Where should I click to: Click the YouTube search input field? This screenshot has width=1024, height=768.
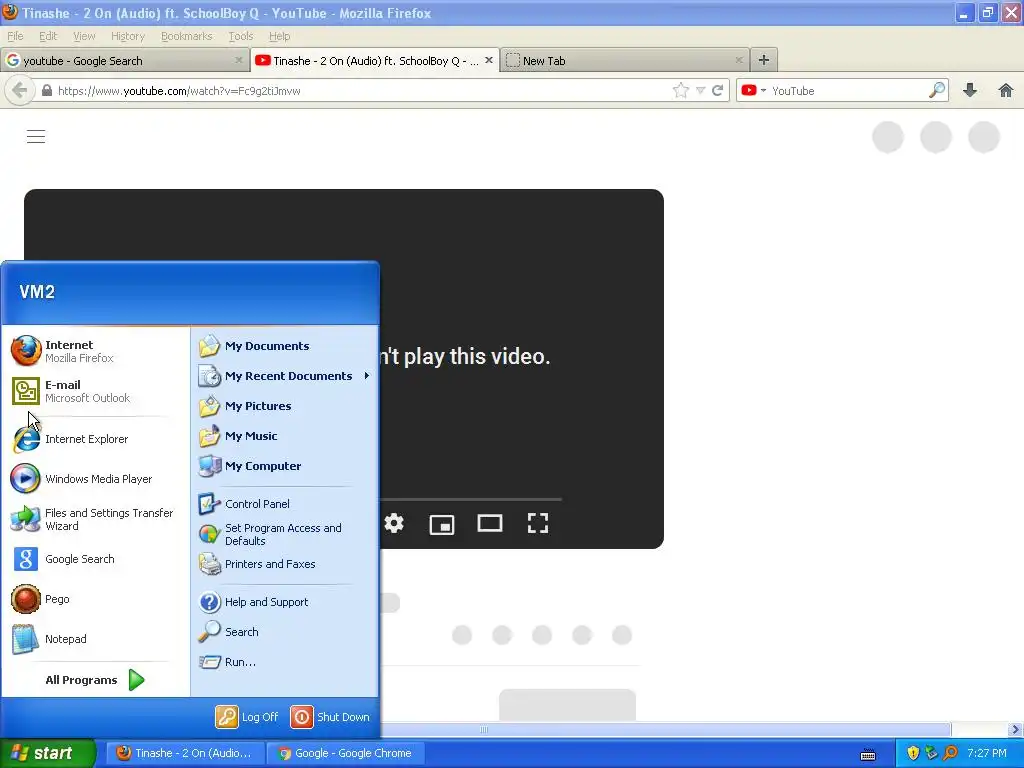(848, 91)
